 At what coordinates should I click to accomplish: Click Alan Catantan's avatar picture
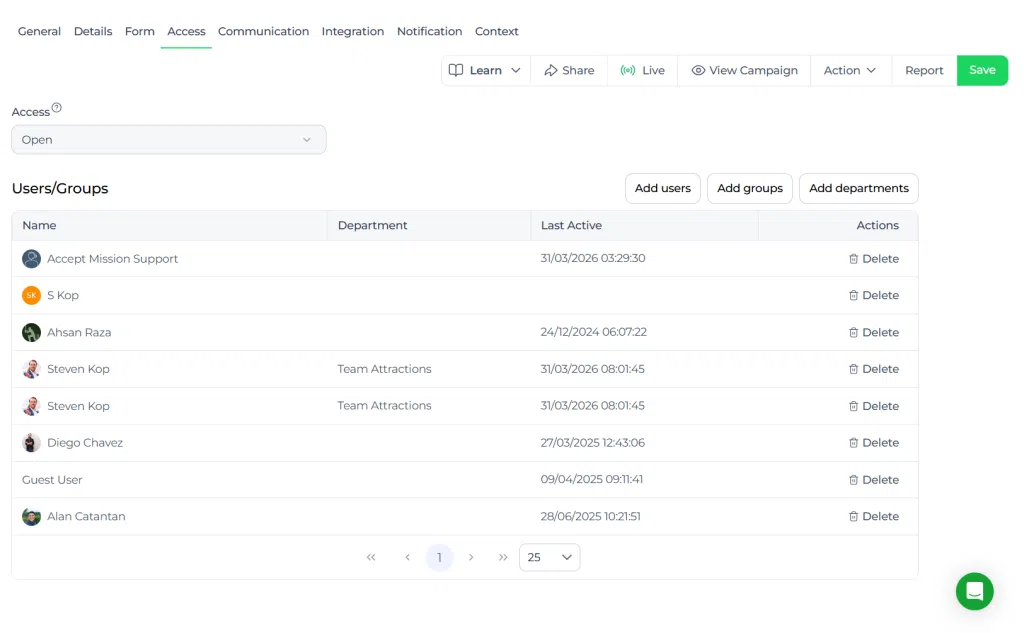[x=31, y=517]
